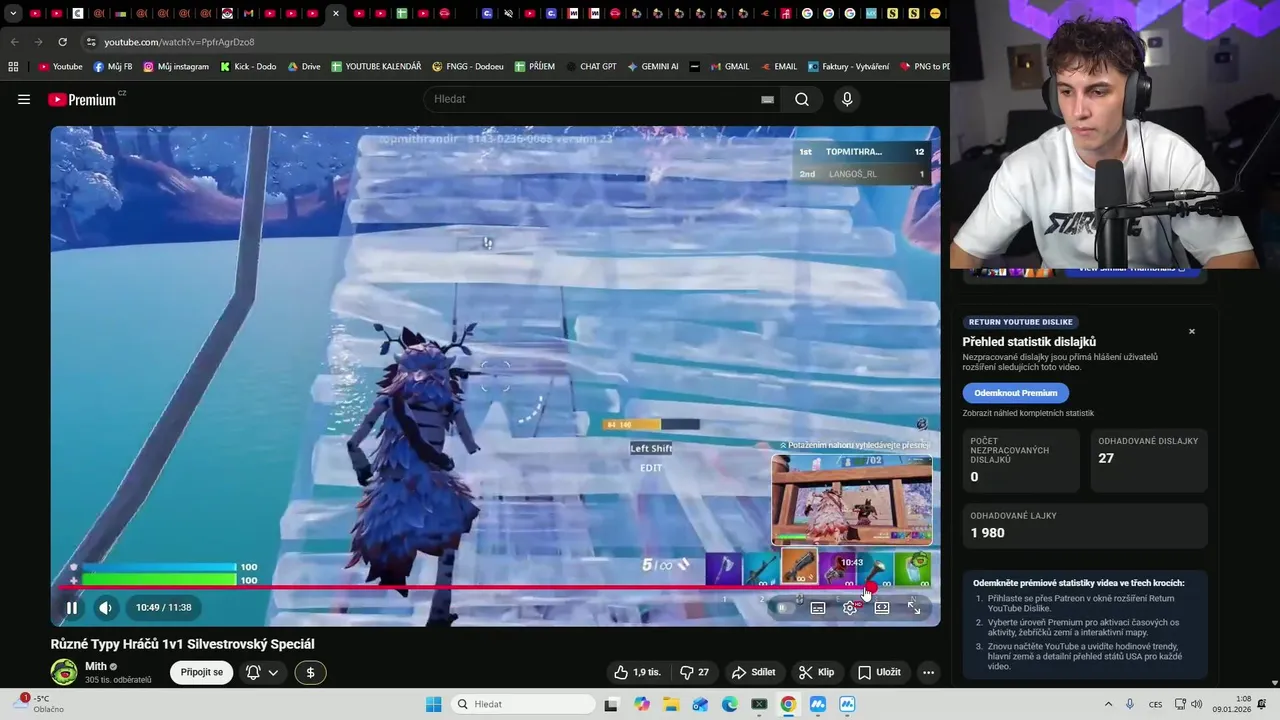Save the video with the Uložit button

[879, 672]
